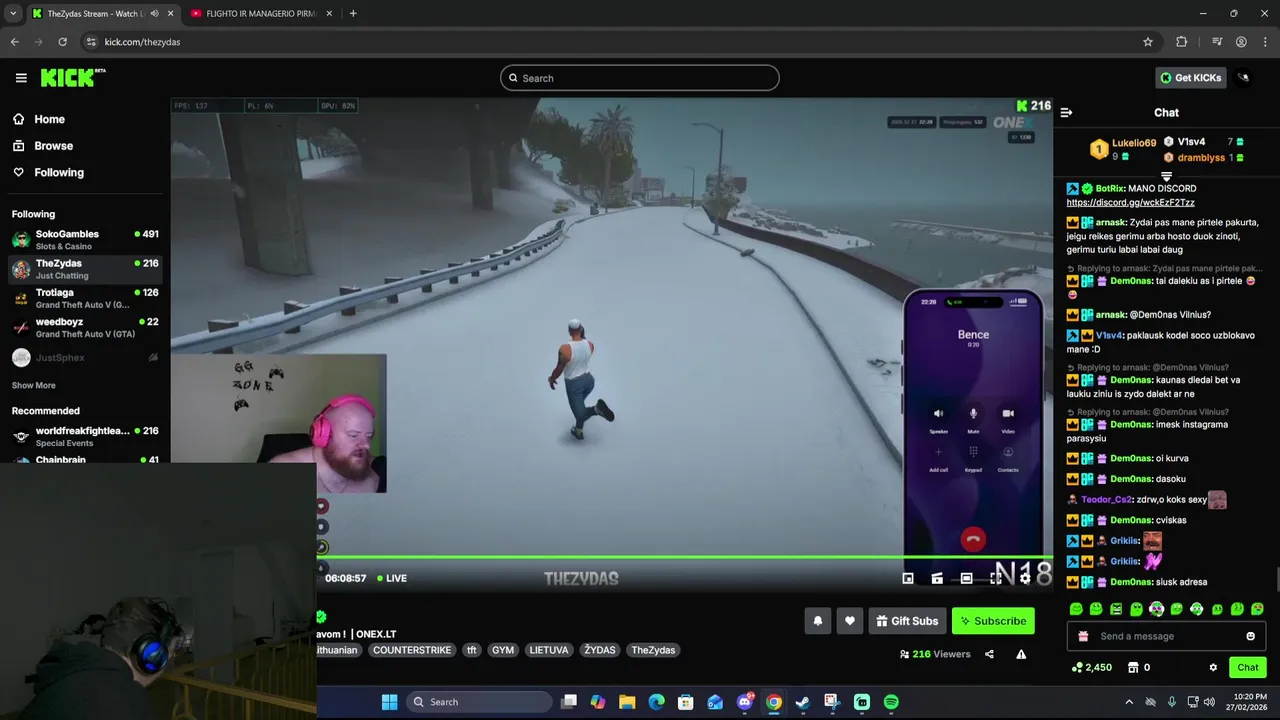Open the tab search dropdown arrow
This screenshot has height=720, width=1280.
12,14
